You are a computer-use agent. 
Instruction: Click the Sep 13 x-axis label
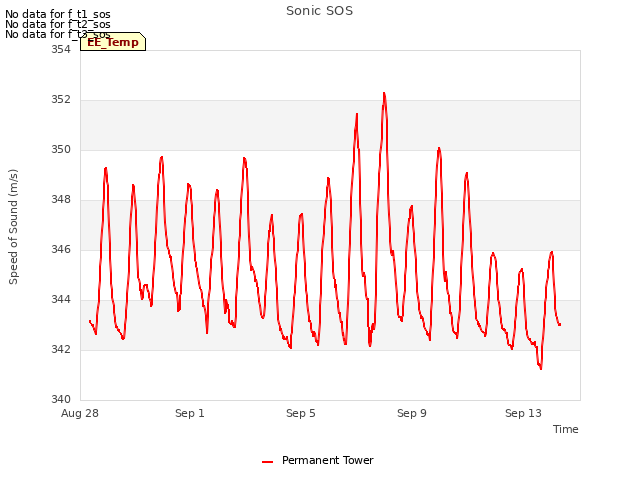[523, 413]
